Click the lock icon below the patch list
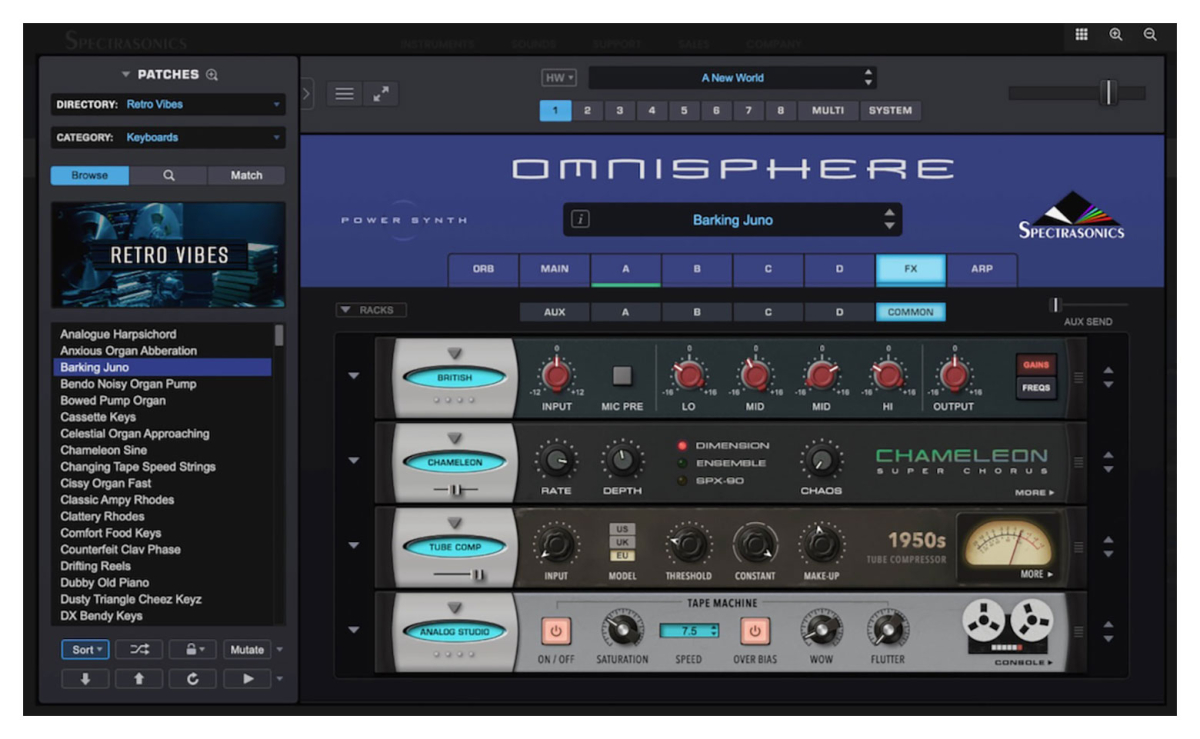This screenshot has height=739, width=1200. [191, 650]
